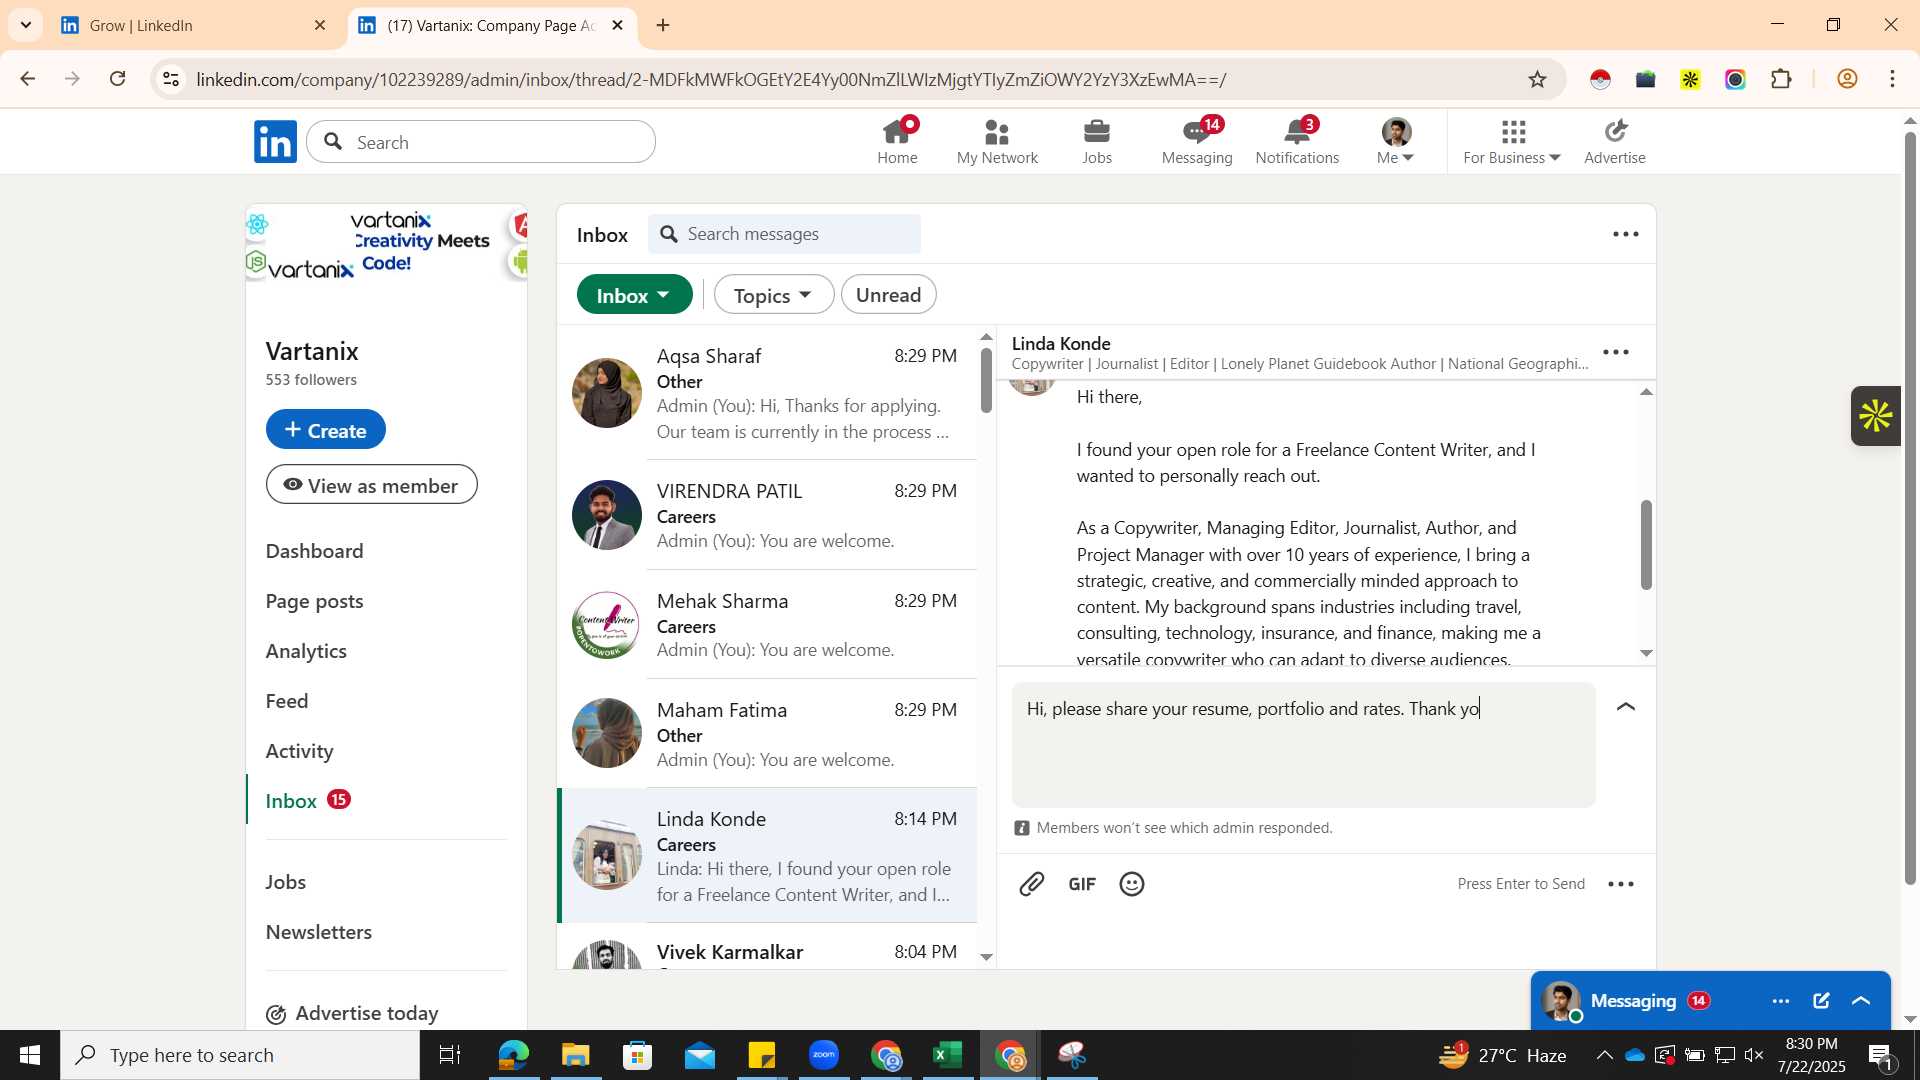The image size is (1920, 1080).
Task: Switch to Grow | LinkedIn tab
Action: 195,25
